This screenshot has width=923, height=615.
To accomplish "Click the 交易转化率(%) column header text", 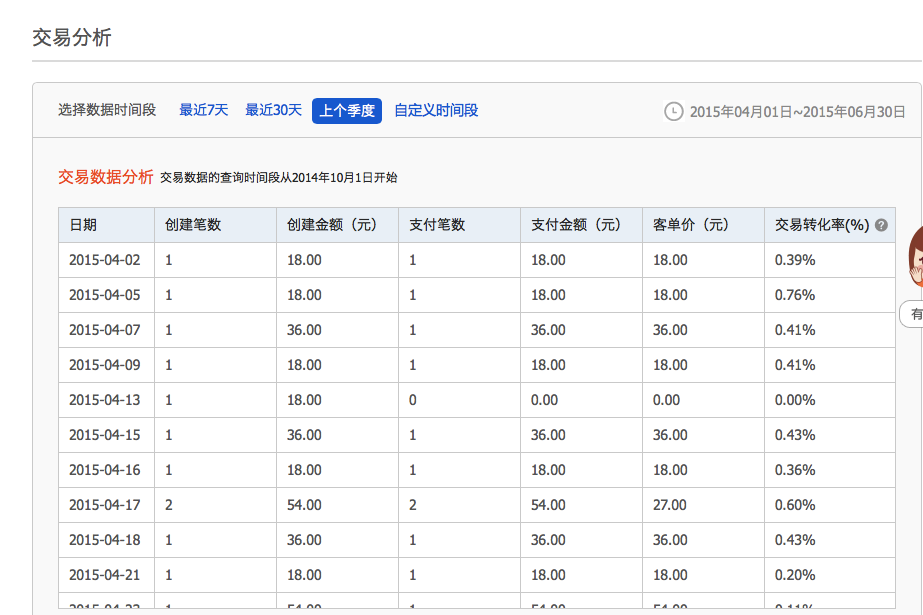I will pyautogui.click(x=822, y=225).
